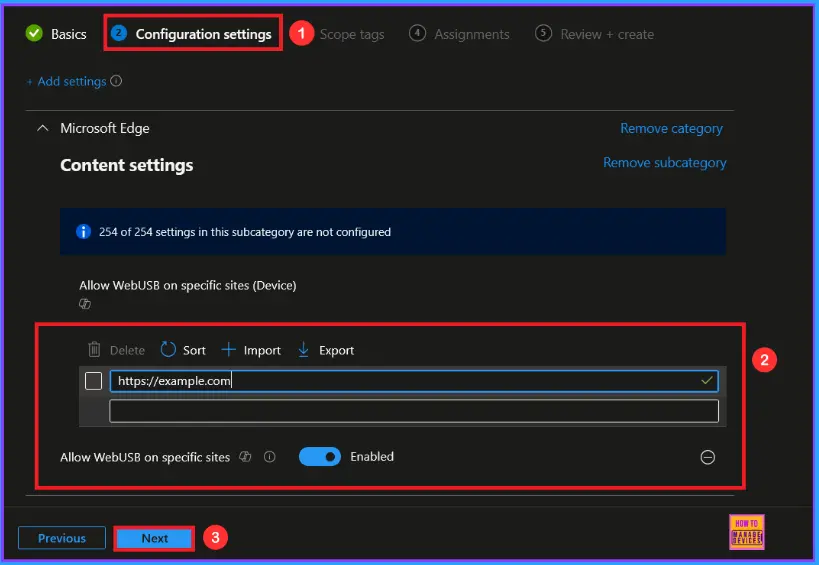Click the 254 of 254 settings banner text

245,232
